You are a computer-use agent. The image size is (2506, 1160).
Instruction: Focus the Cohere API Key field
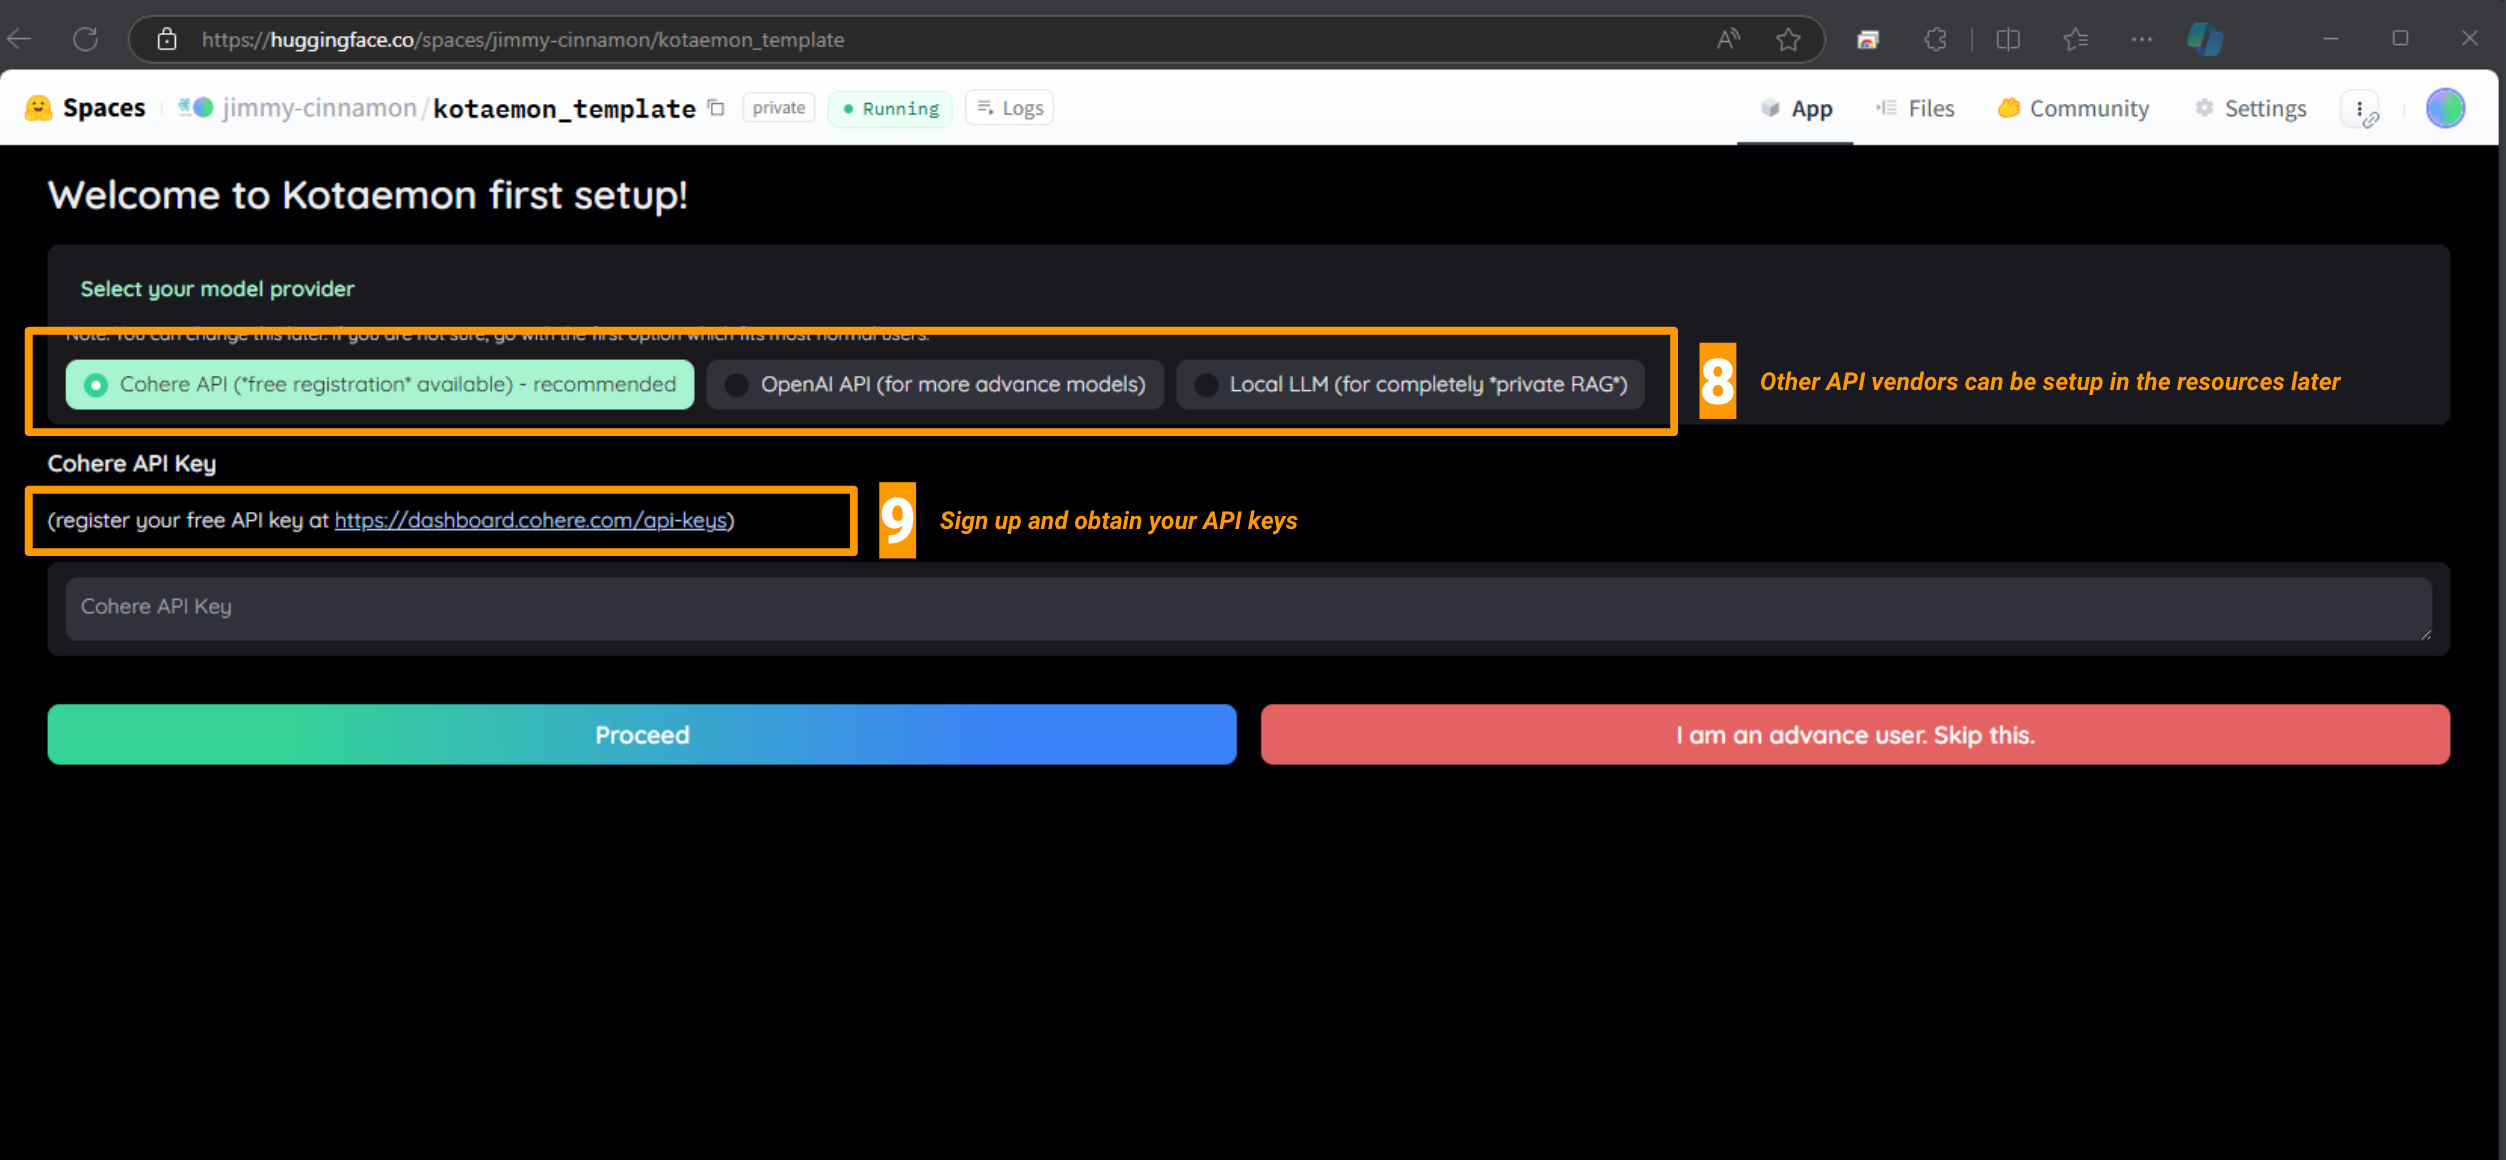click(1248, 608)
